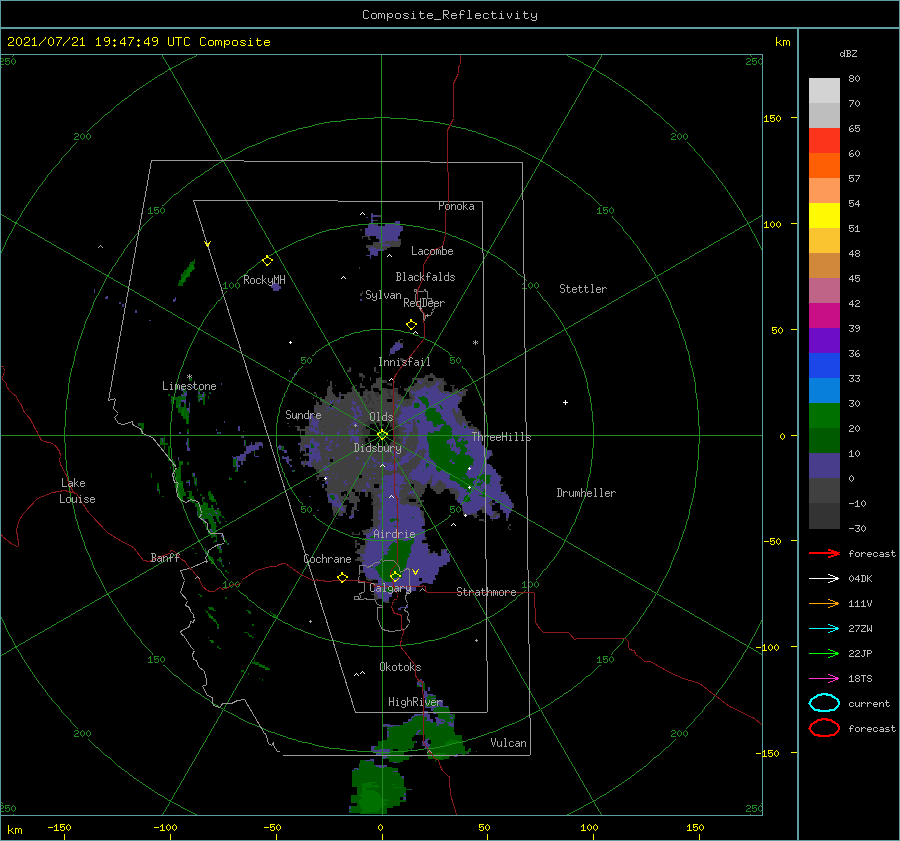Click the Blackfalds city label
This screenshot has width=900, height=841.
pos(425,277)
